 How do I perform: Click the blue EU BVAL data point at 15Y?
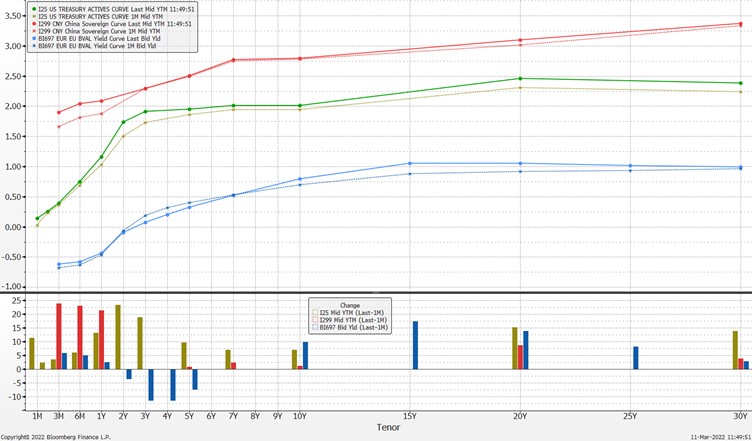(x=410, y=163)
